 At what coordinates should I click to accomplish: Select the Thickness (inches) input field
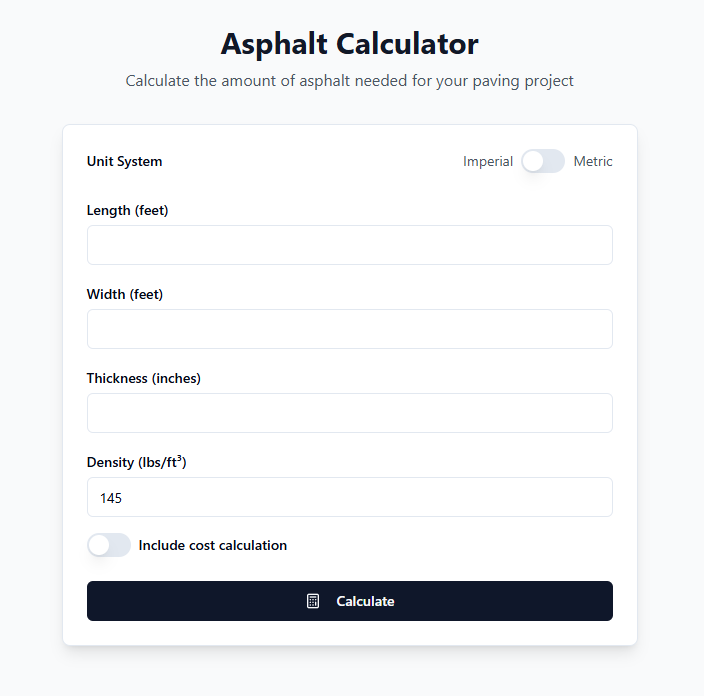coord(349,413)
